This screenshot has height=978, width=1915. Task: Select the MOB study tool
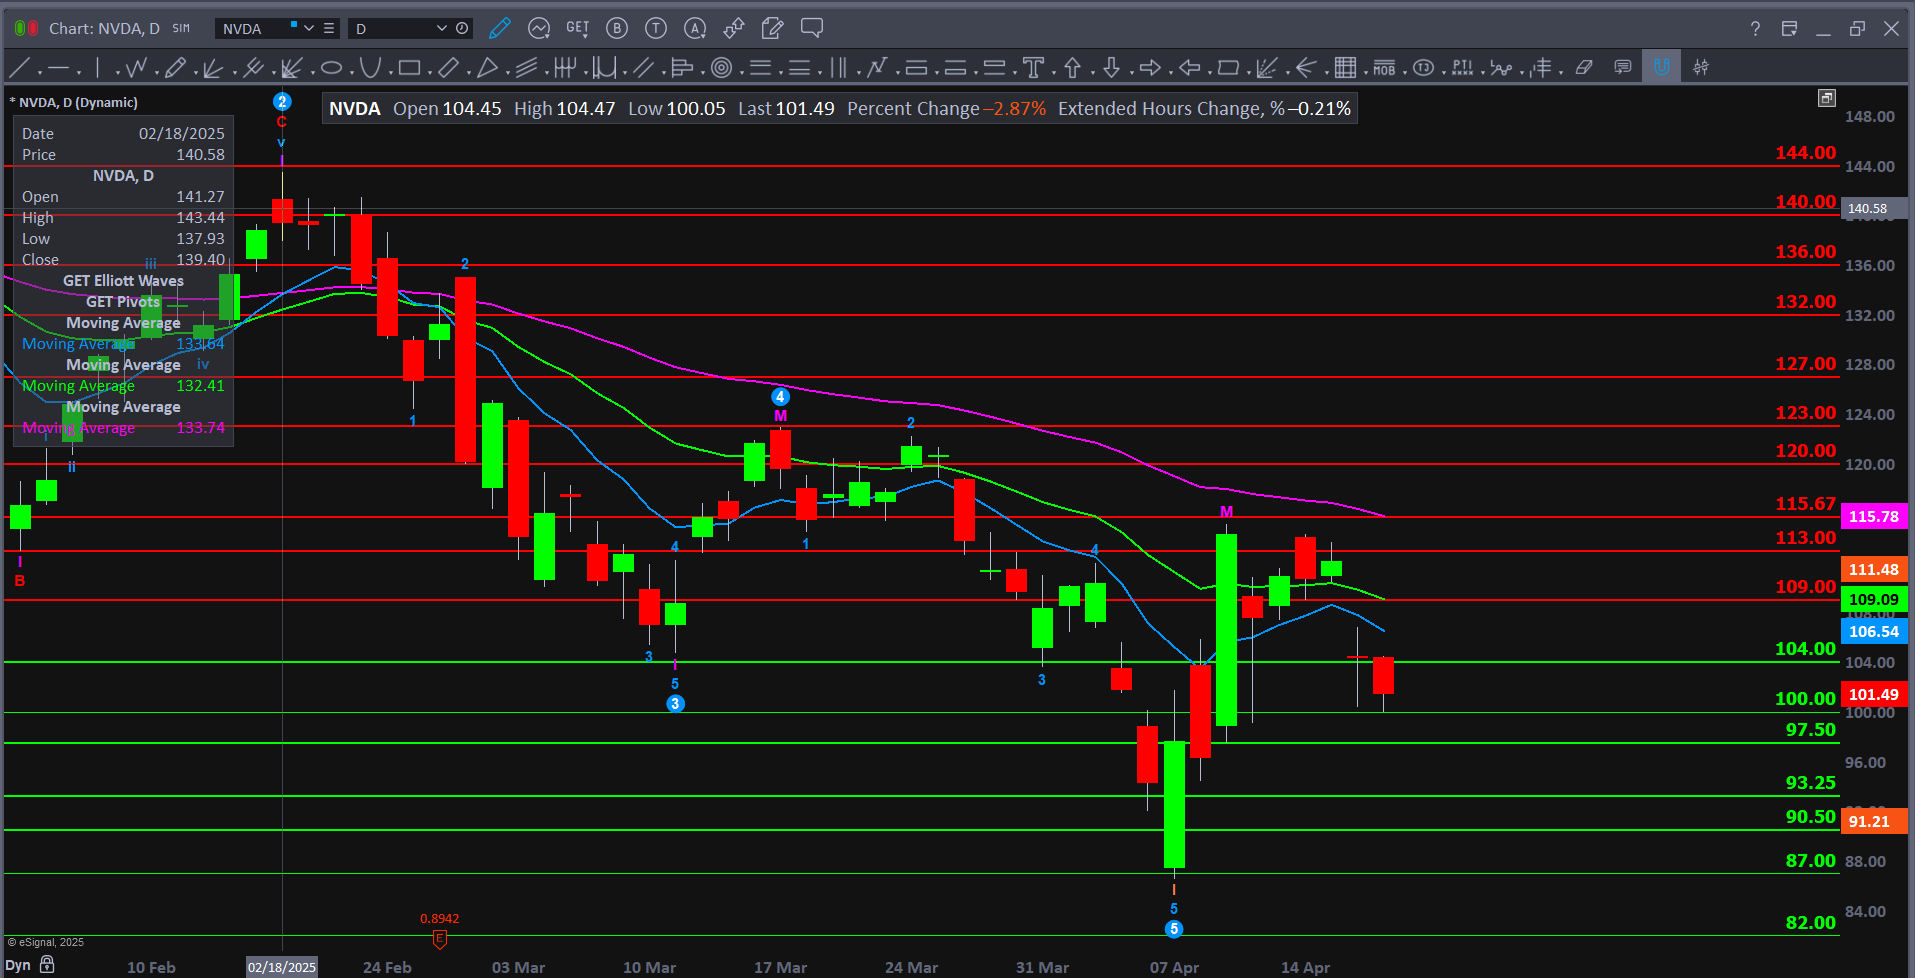tap(1384, 68)
